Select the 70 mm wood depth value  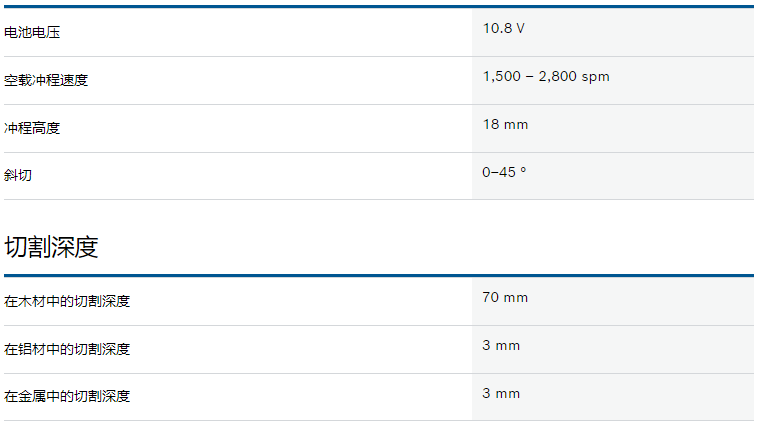505,297
